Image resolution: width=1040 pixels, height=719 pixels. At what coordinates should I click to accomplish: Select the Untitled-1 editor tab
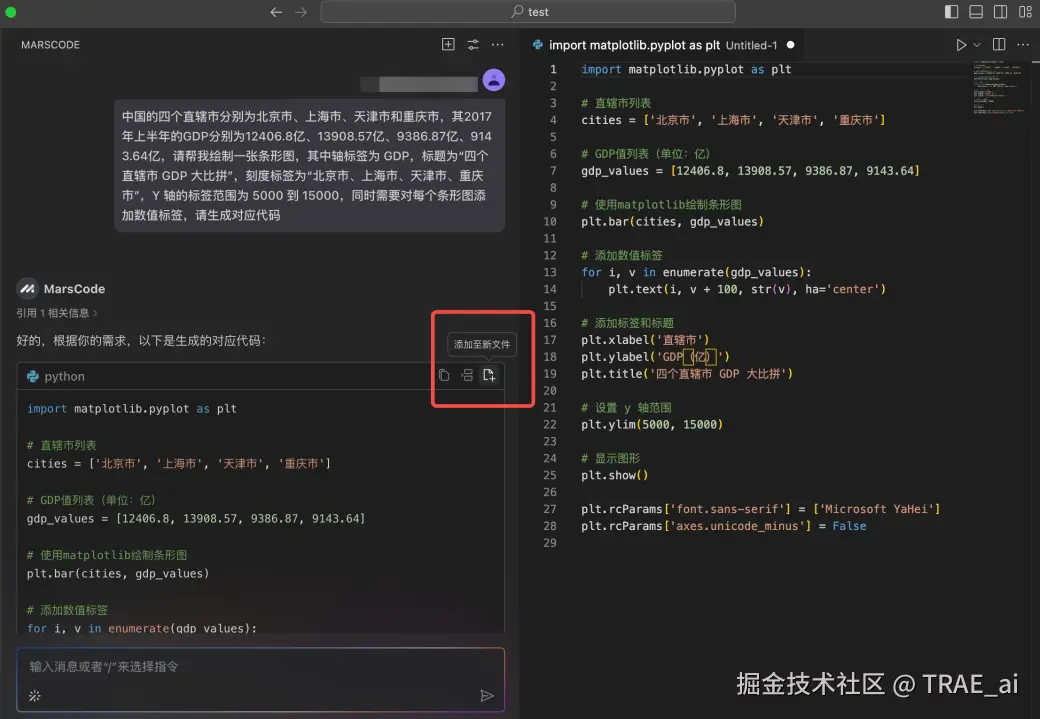660,44
